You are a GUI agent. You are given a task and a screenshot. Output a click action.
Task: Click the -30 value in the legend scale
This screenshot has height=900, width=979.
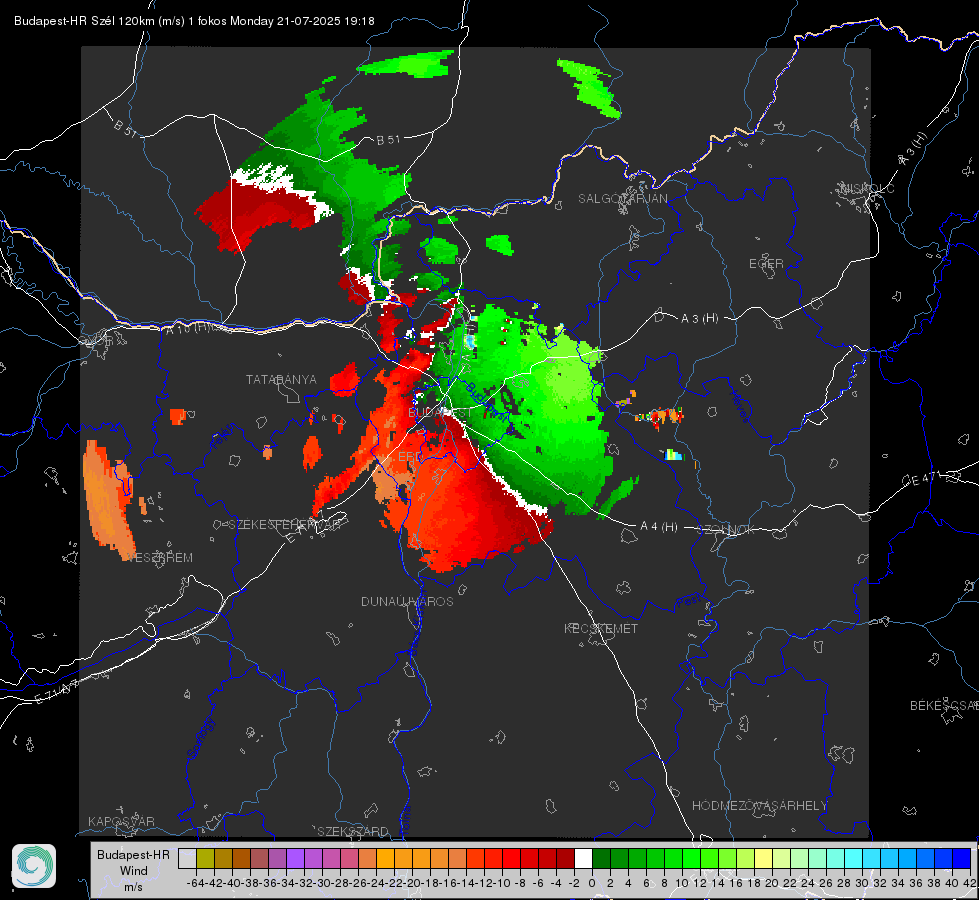tap(322, 883)
